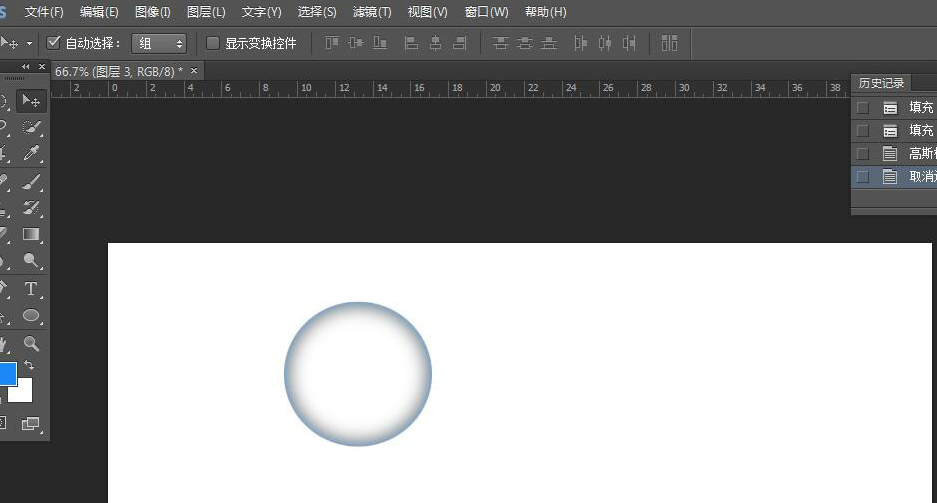Screen dimensions: 937x503
Task: Select the Ellipse shape tool
Action: [31, 315]
